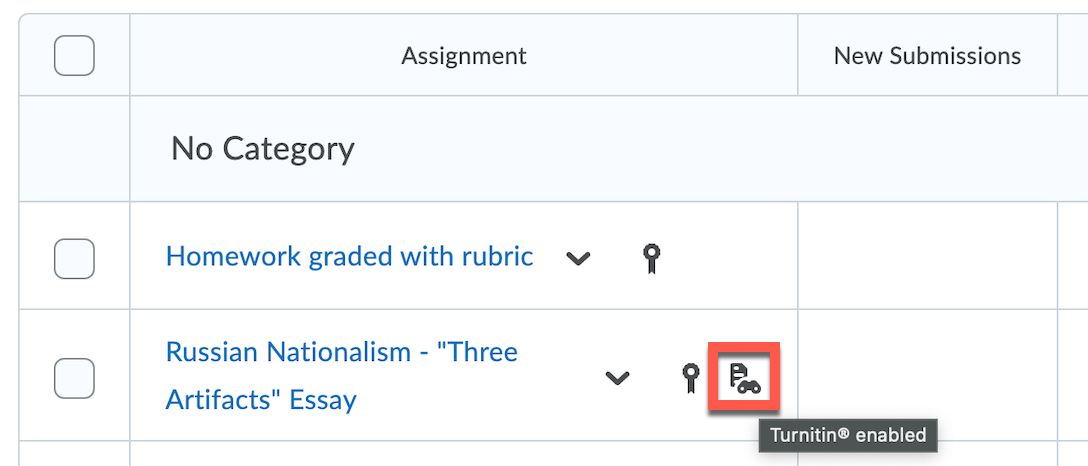1088x466 pixels.
Task: Click the New Submissions column header
Action: (x=927, y=56)
